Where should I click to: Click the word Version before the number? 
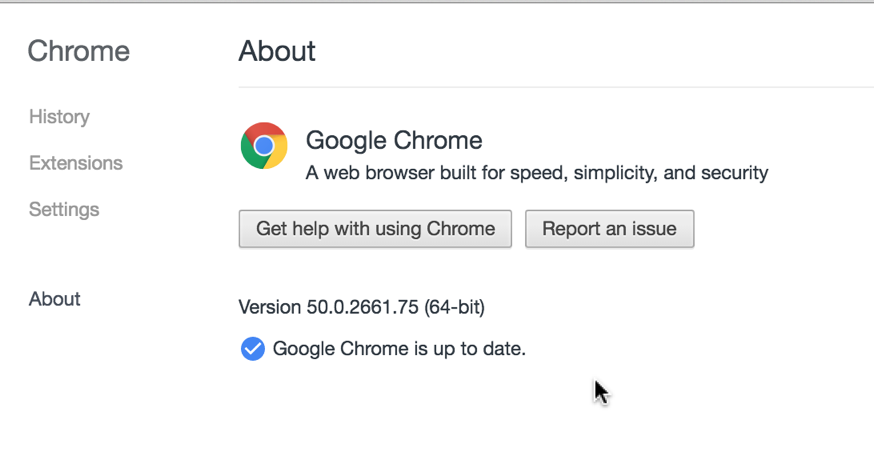click(x=270, y=307)
